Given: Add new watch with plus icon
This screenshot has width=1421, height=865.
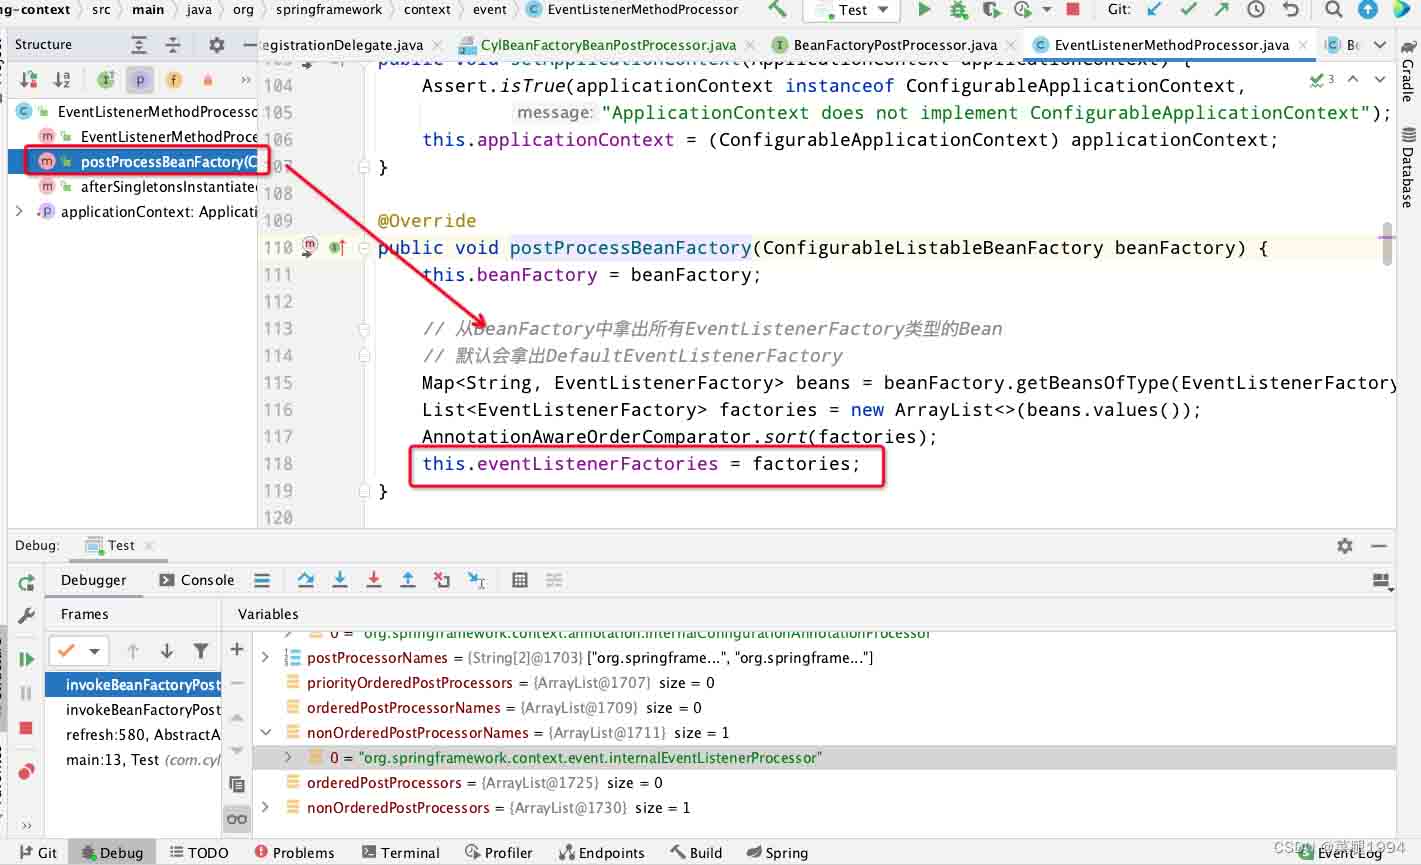Looking at the screenshot, I should click(237, 650).
